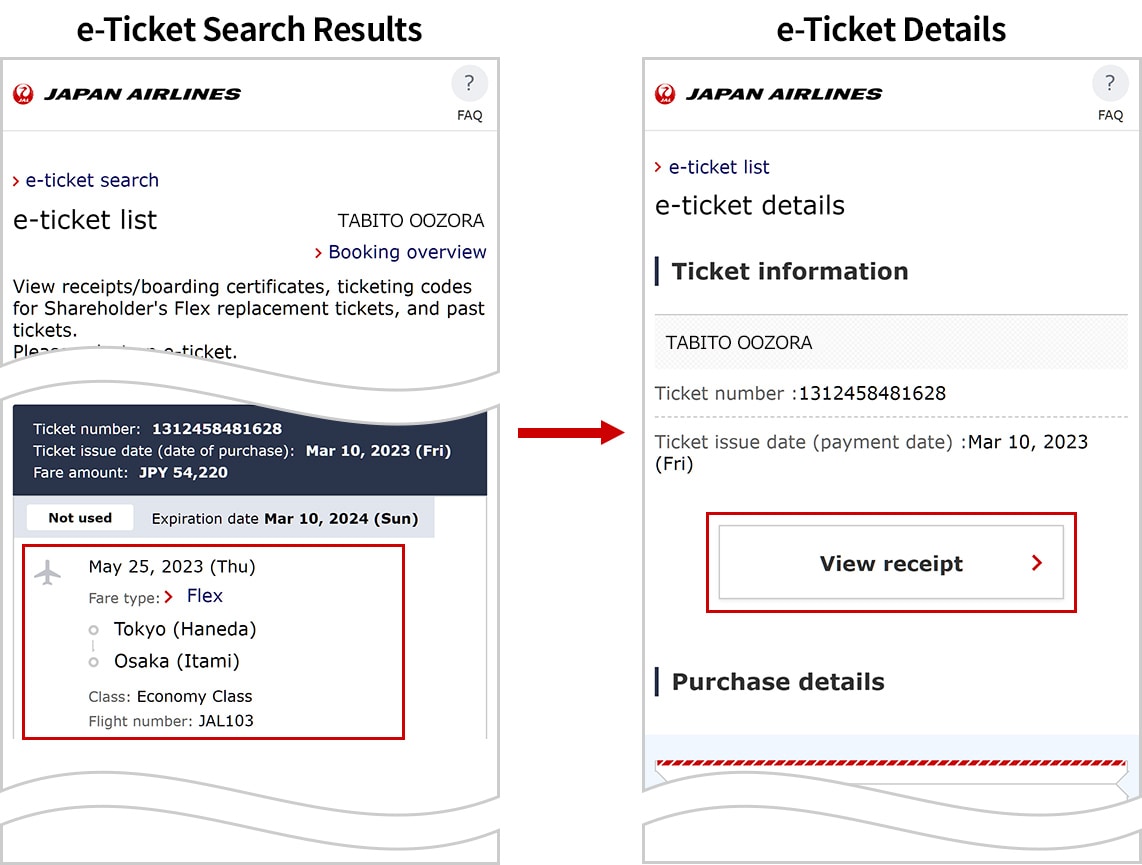This screenshot has width=1142, height=865.
Task: Toggle the Not used status badge
Action: point(79,518)
